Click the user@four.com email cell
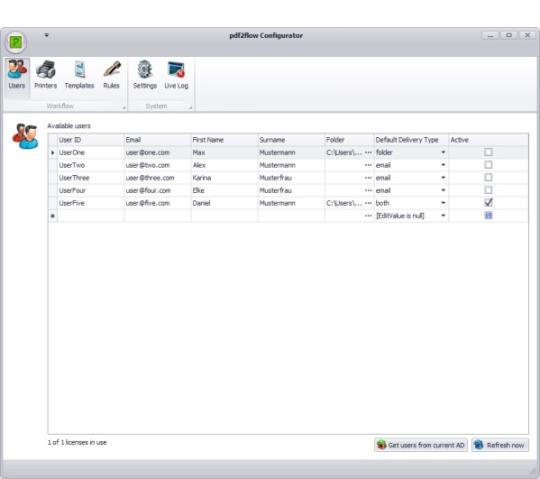 [x=157, y=190]
